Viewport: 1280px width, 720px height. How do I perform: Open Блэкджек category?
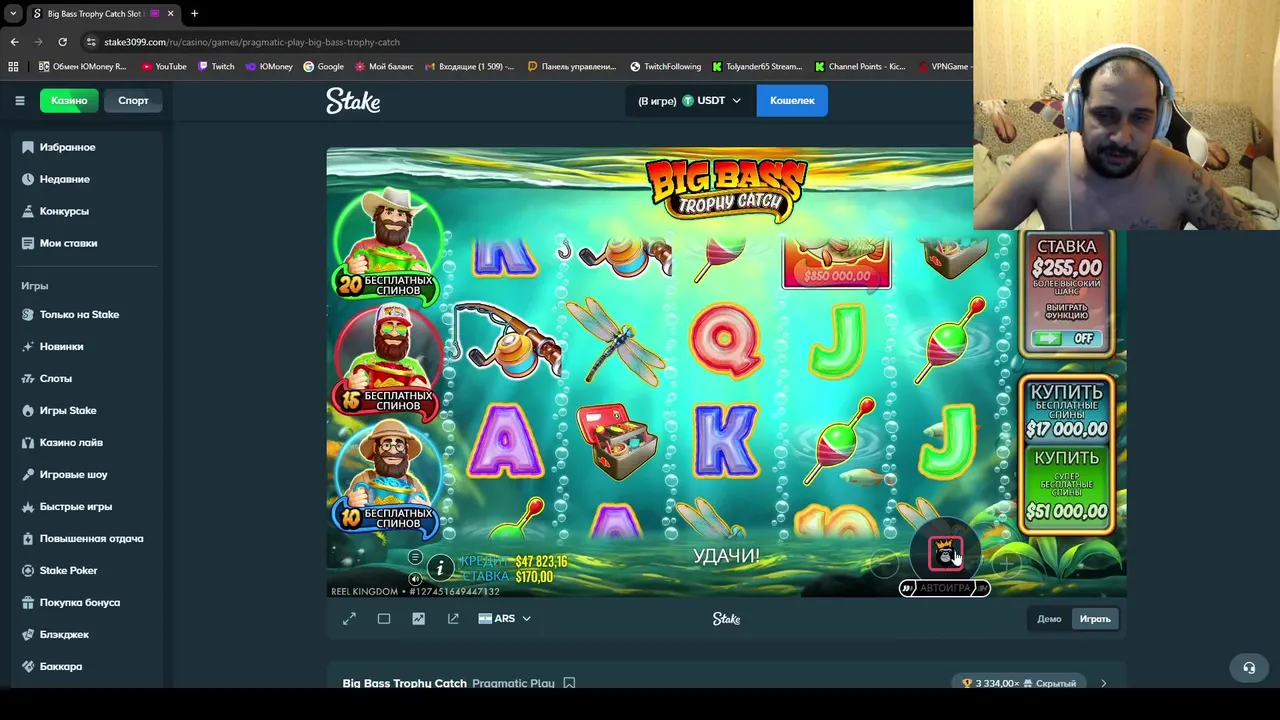[x=87, y=634]
